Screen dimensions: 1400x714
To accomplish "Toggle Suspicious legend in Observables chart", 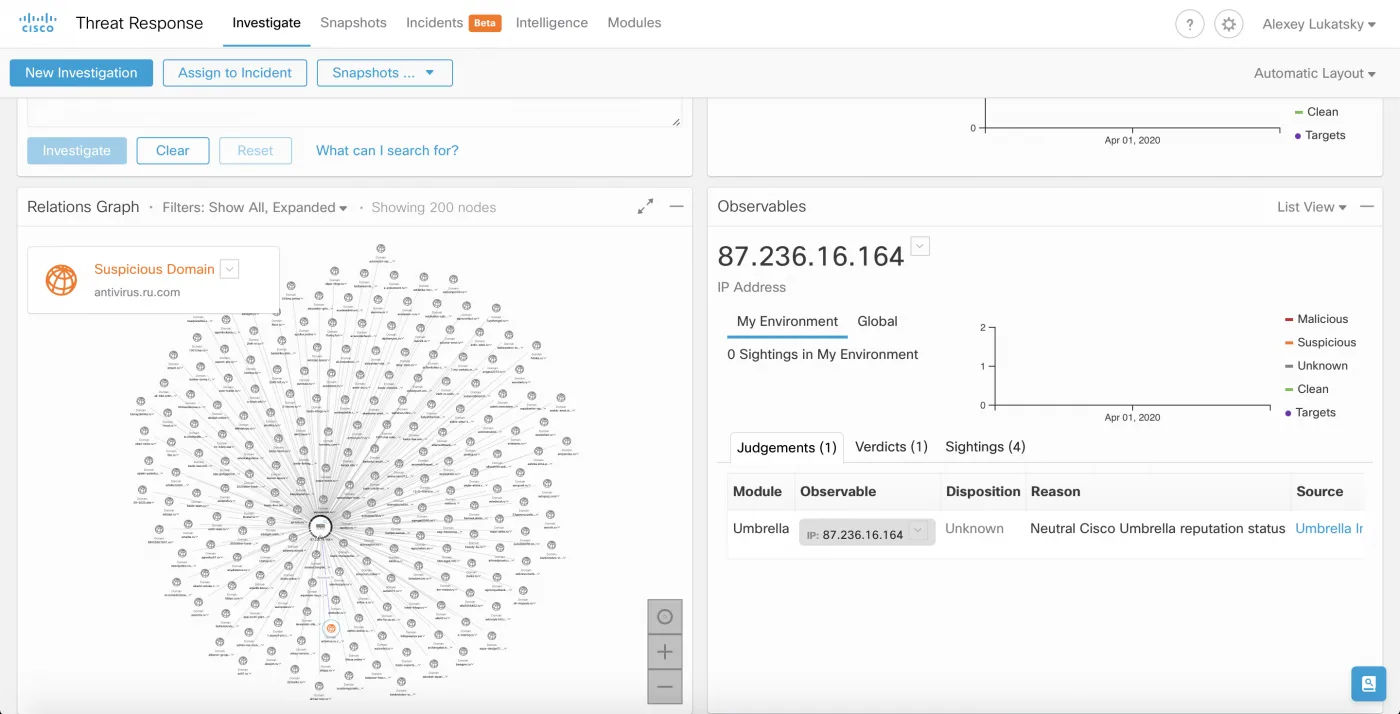I will pyautogui.click(x=1320, y=342).
